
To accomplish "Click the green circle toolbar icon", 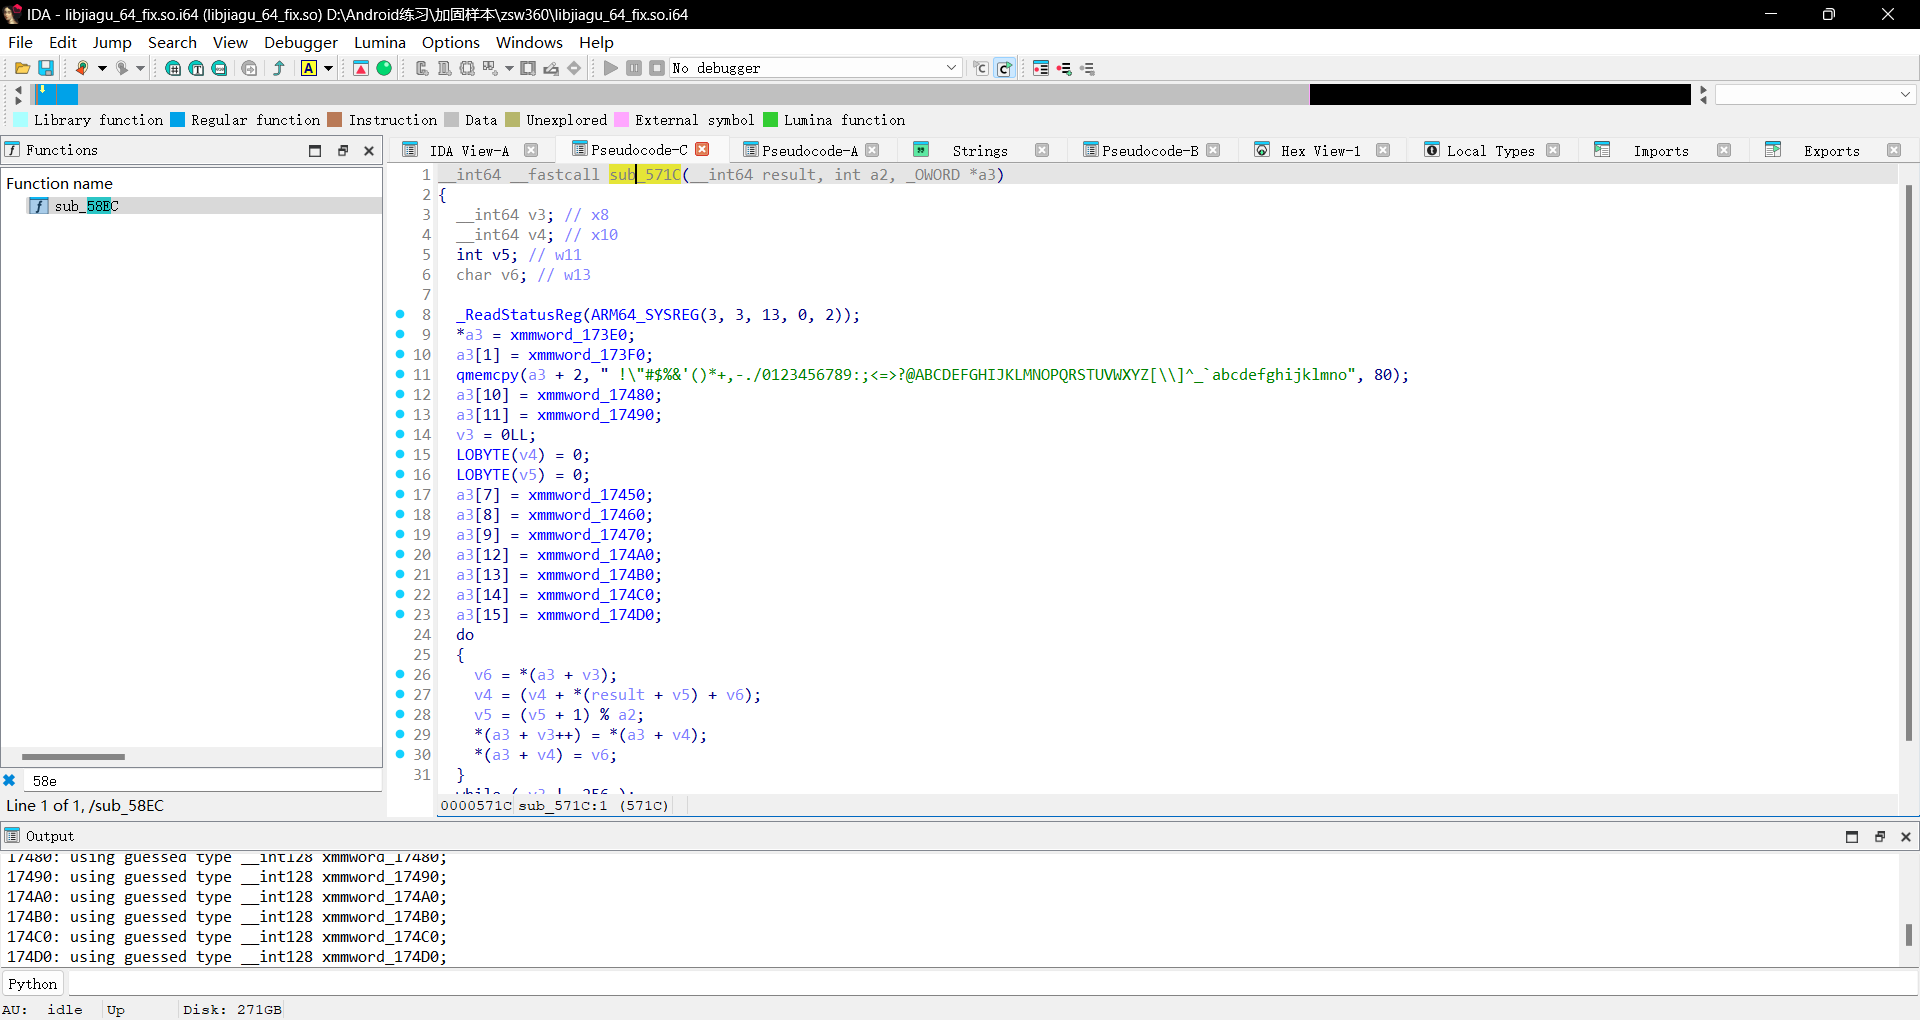I will pos(384,68).
